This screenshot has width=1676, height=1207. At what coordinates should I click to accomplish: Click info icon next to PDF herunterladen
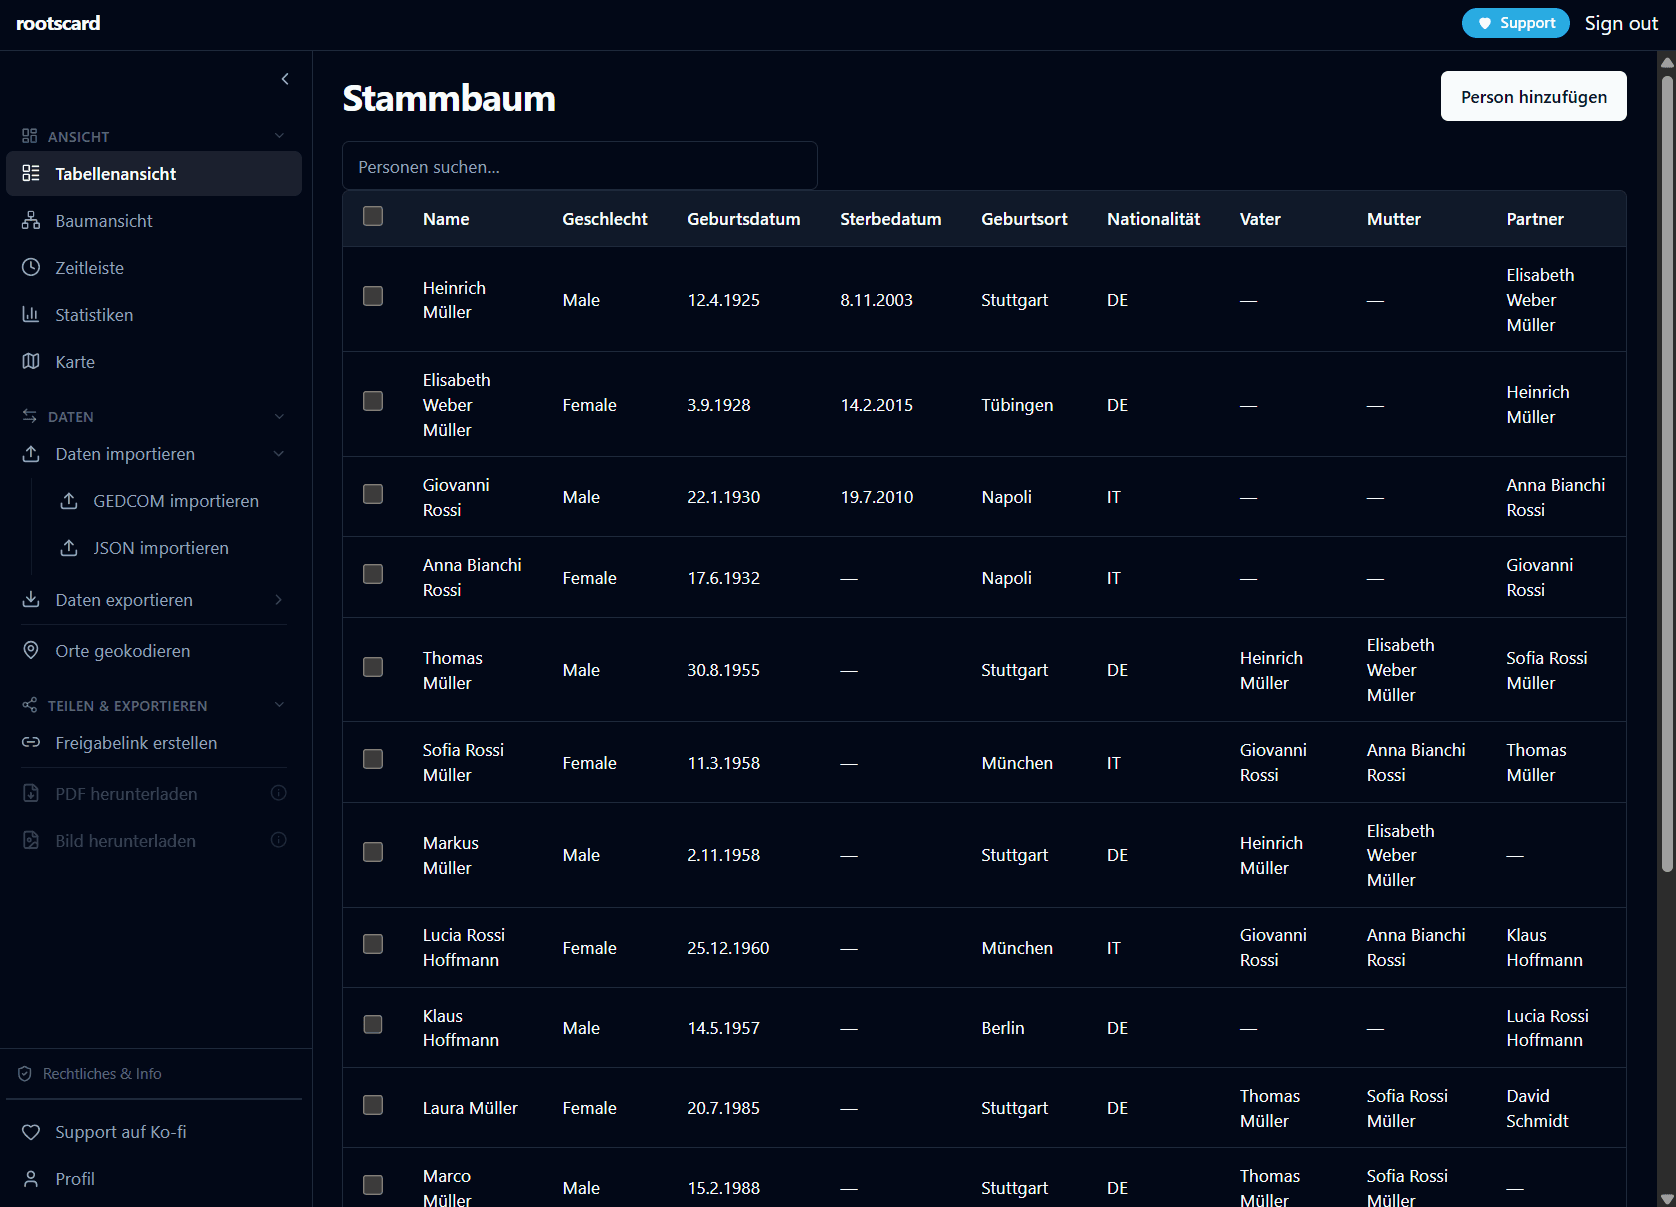(x=279, y=793)
